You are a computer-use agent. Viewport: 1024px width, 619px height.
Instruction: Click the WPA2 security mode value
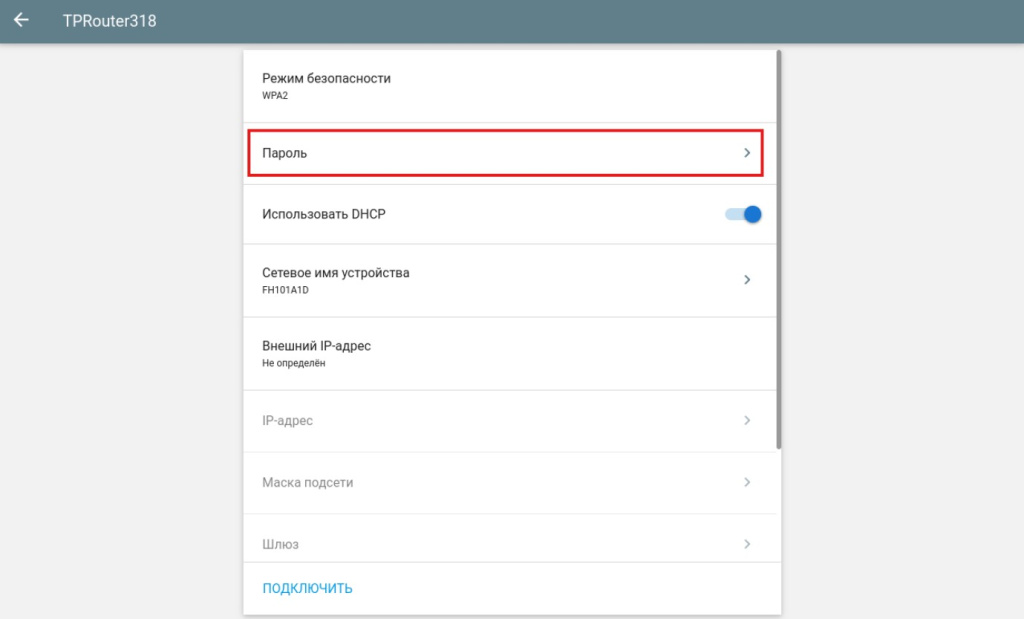pyautogui.click(x=275, y=96)
